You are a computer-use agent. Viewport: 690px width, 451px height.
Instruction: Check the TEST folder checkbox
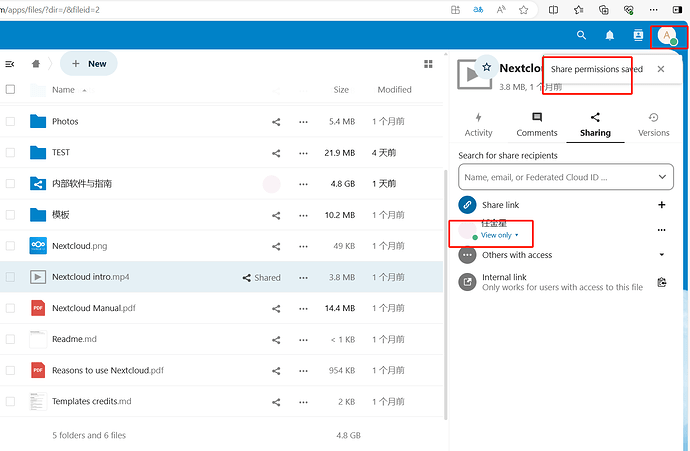(10, 152)
